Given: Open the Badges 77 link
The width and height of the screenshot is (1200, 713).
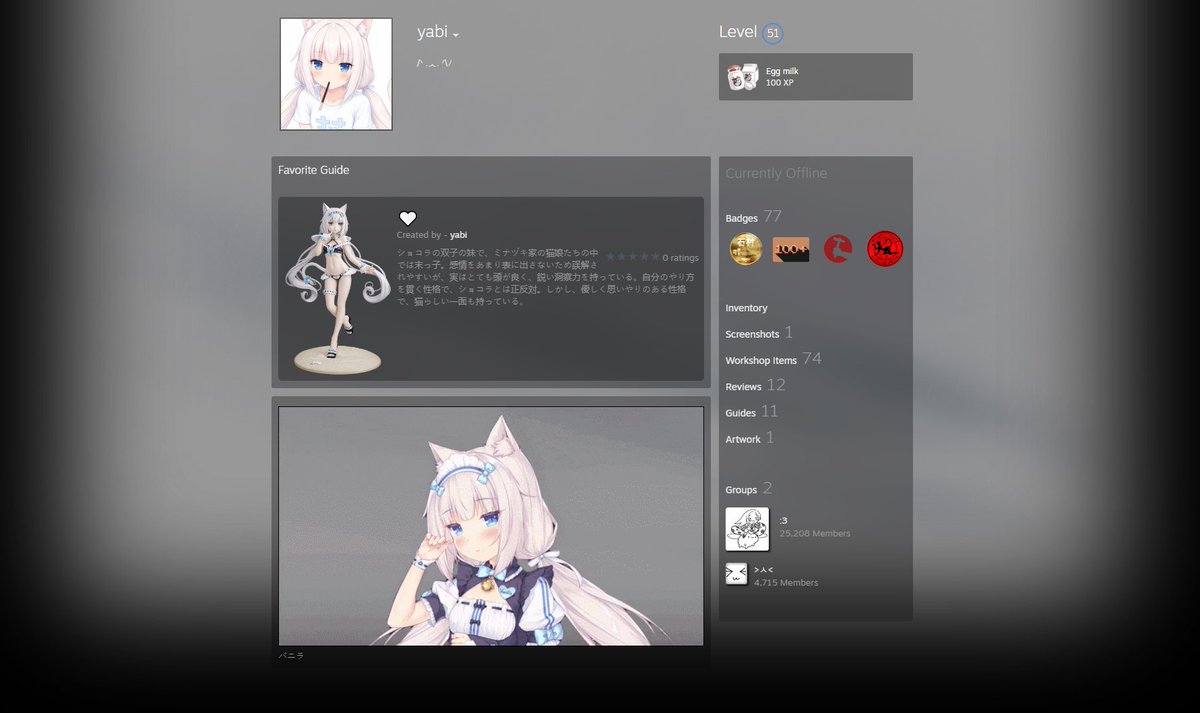Looking at the screenshot, I should (x=754, y=217).
